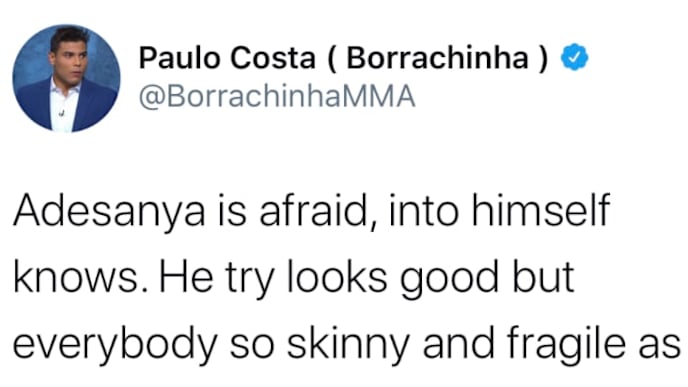The image size is (688, 387).
Task: Select the word Adesanya in the tweet
Action: click(109, 211)
